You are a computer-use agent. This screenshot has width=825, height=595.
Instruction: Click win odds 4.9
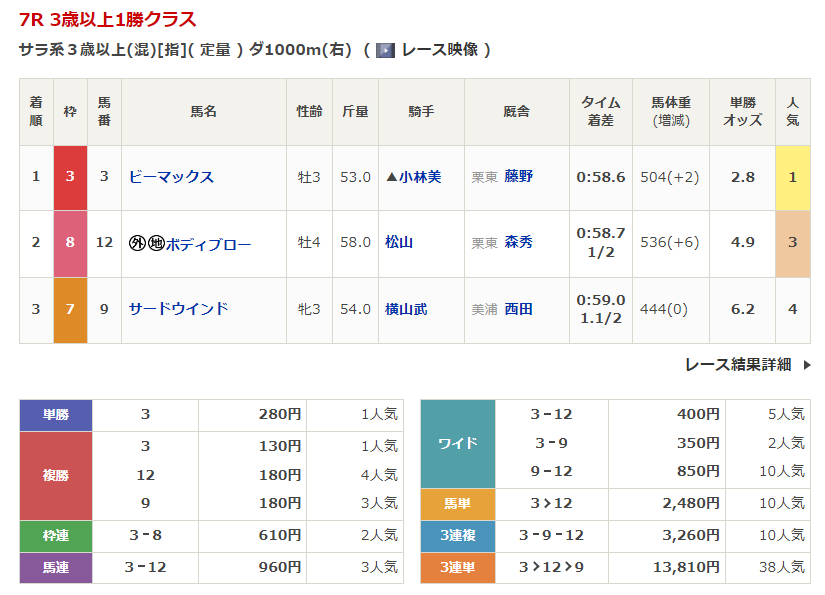click(x=742, y=243)
